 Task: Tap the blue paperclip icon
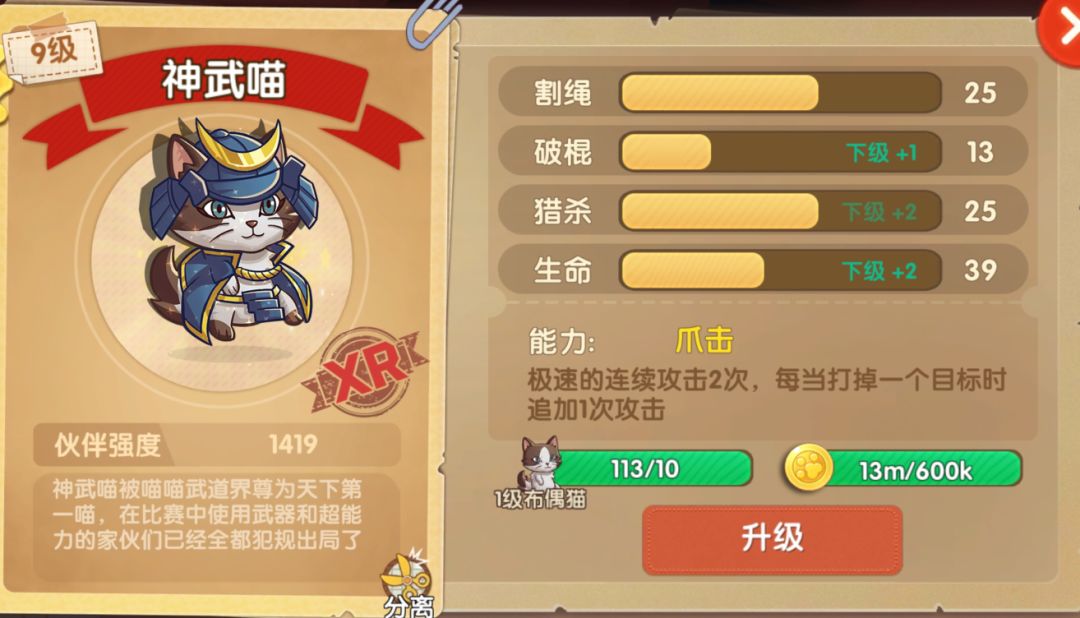432,23
